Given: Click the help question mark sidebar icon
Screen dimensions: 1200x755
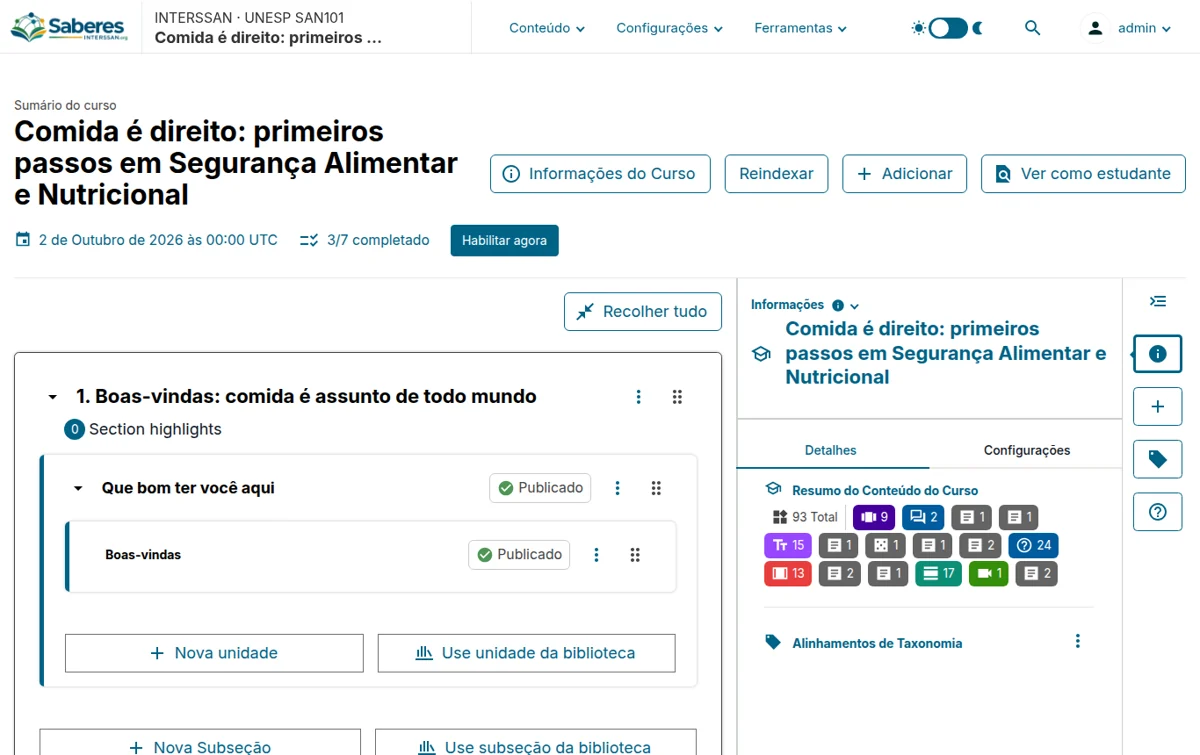Looking at the screenshot, I should click(x=1158, y=512).
